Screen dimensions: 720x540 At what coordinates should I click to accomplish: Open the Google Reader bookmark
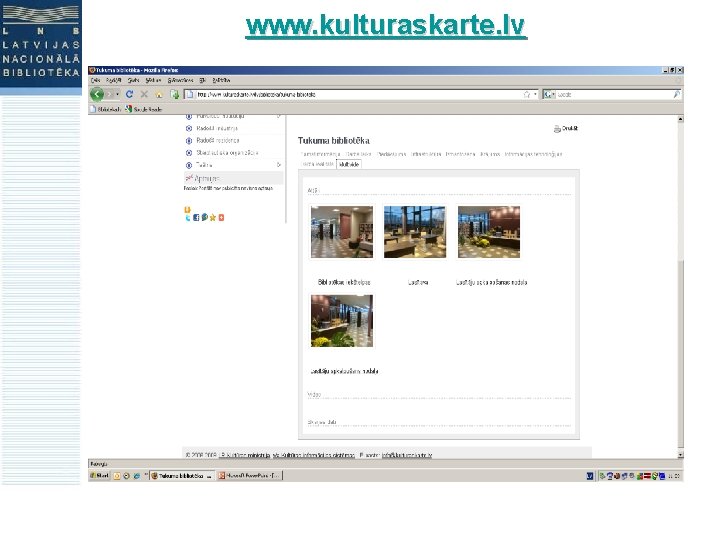click(143, 109)
